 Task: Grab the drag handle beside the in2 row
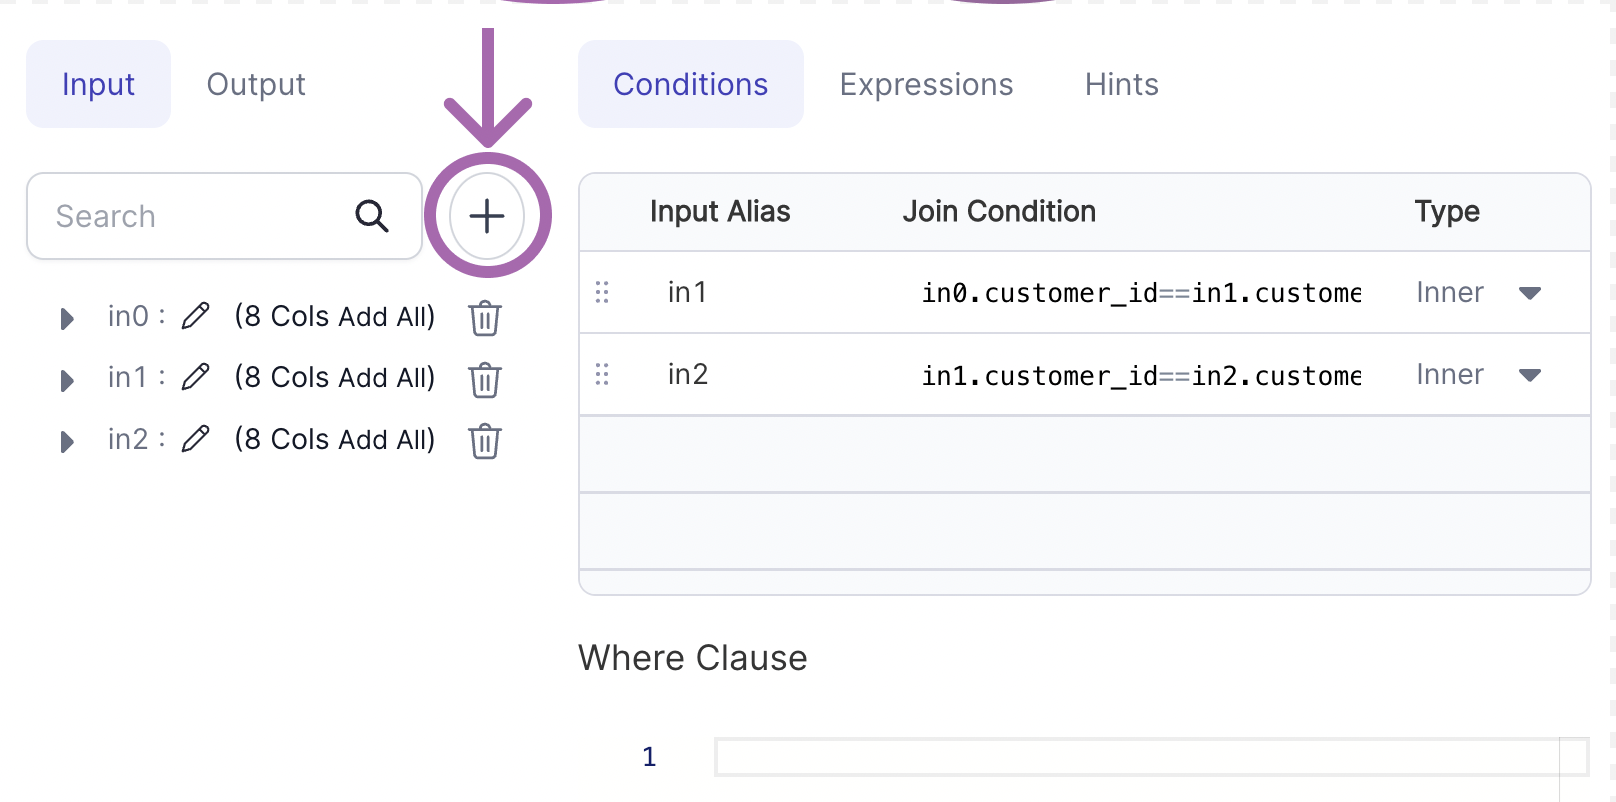pos(603,374)
